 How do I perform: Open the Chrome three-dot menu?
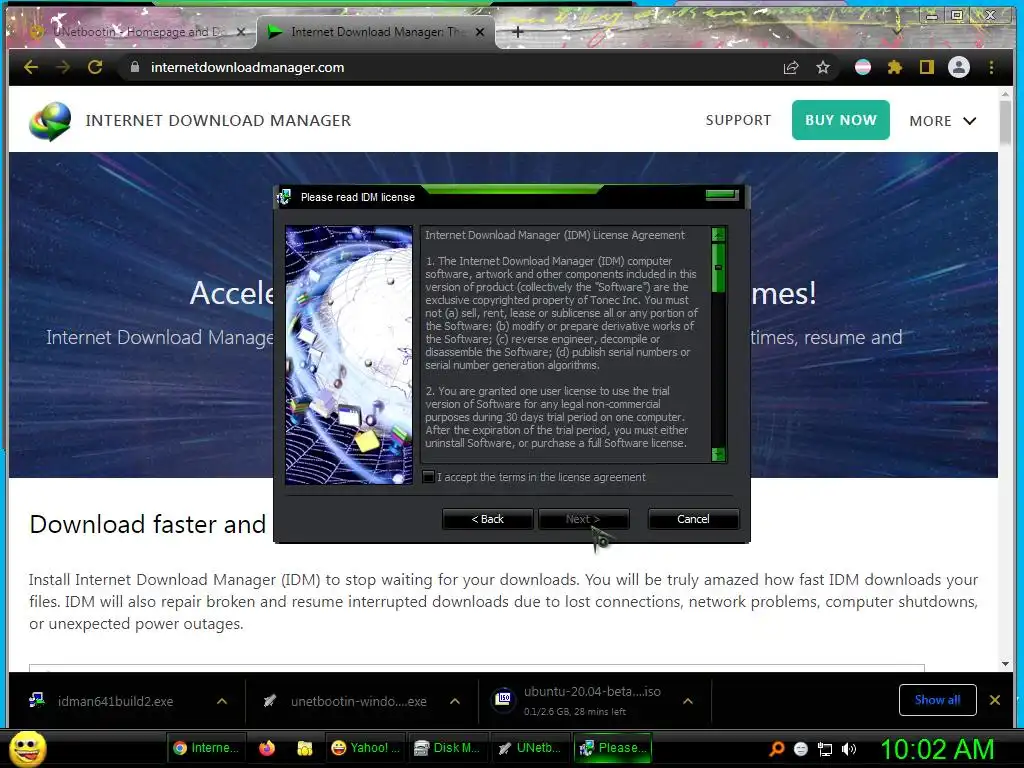tap(991, 67)
